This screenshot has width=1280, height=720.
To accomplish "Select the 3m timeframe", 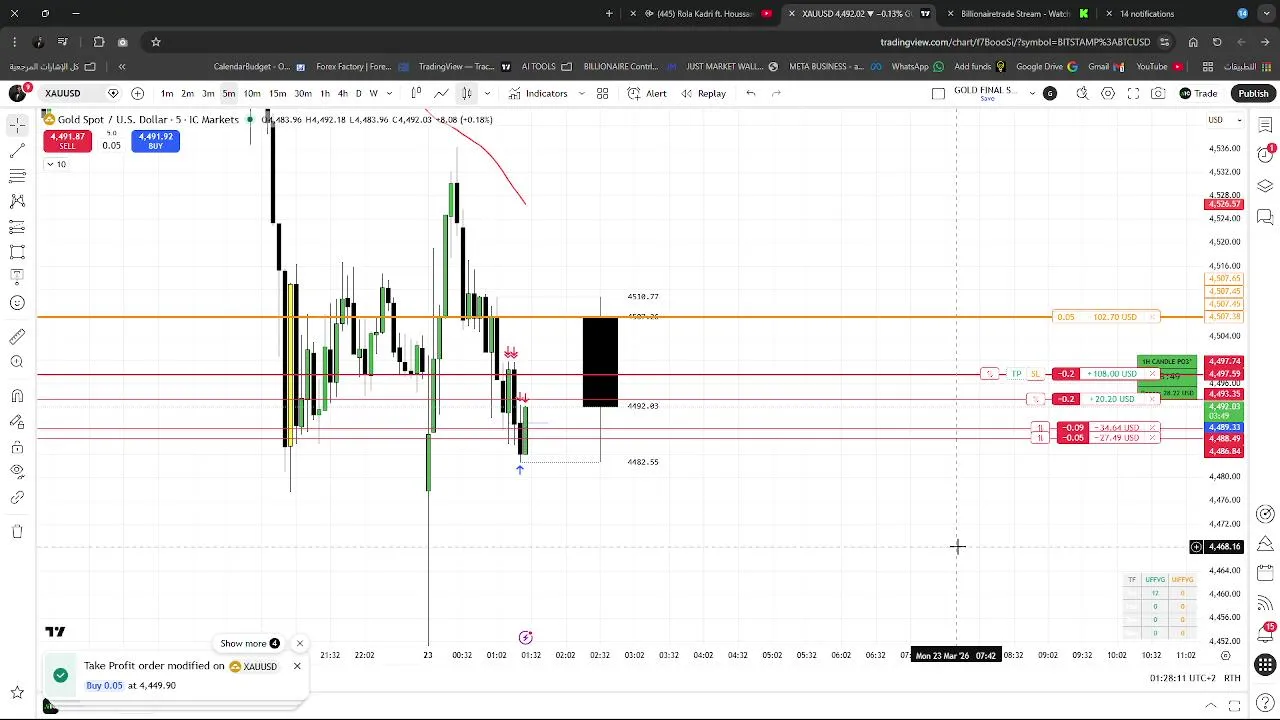I will (x=208, y=93).
